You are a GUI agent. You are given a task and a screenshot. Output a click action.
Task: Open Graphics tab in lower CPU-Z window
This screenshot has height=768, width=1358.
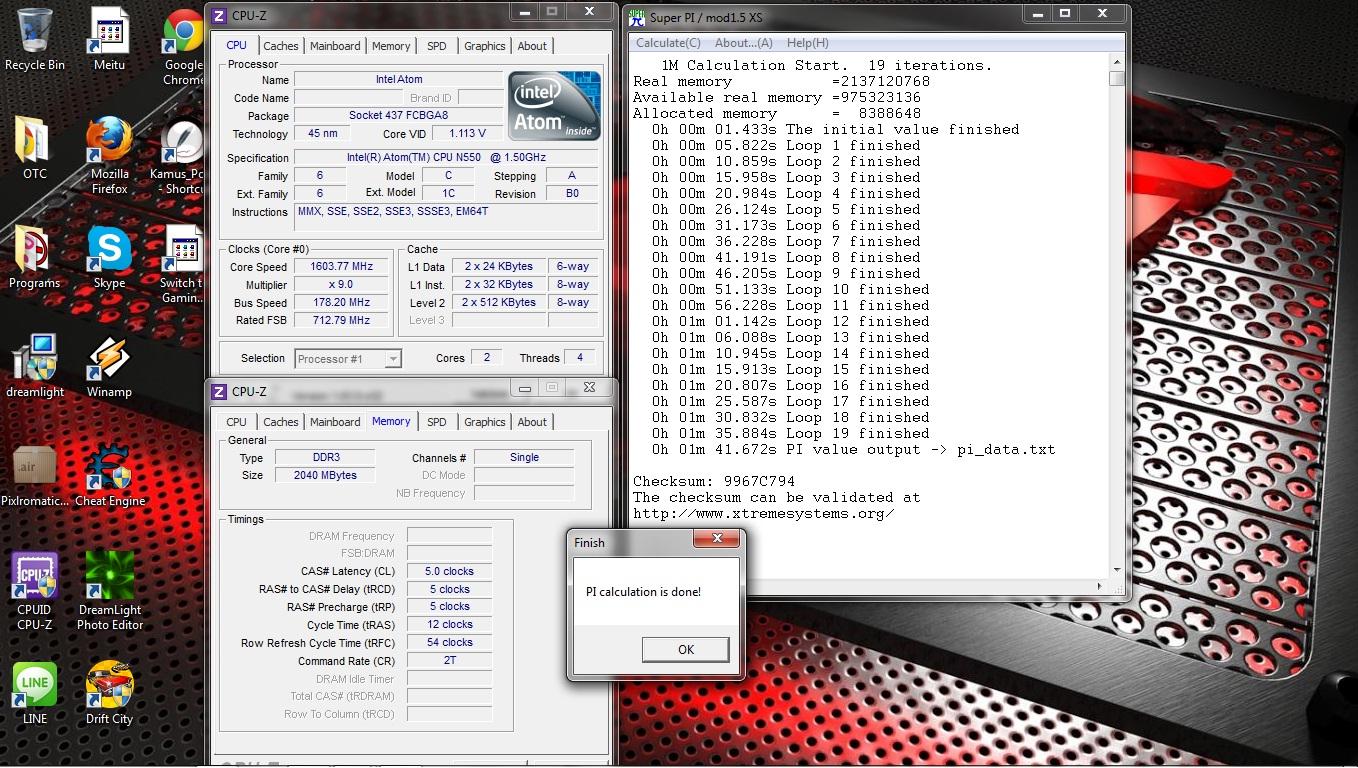pos(485,422)
